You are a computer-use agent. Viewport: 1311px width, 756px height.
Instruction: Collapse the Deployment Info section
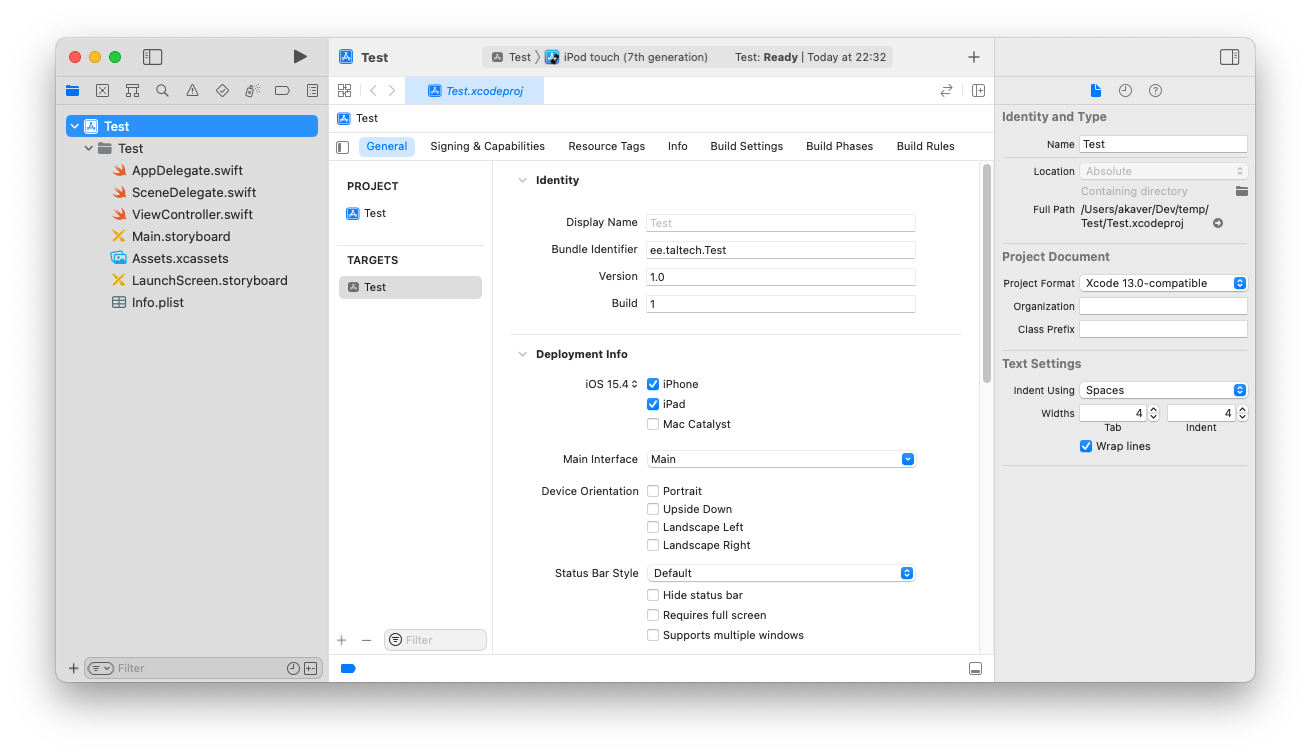(x=522, y=354)
